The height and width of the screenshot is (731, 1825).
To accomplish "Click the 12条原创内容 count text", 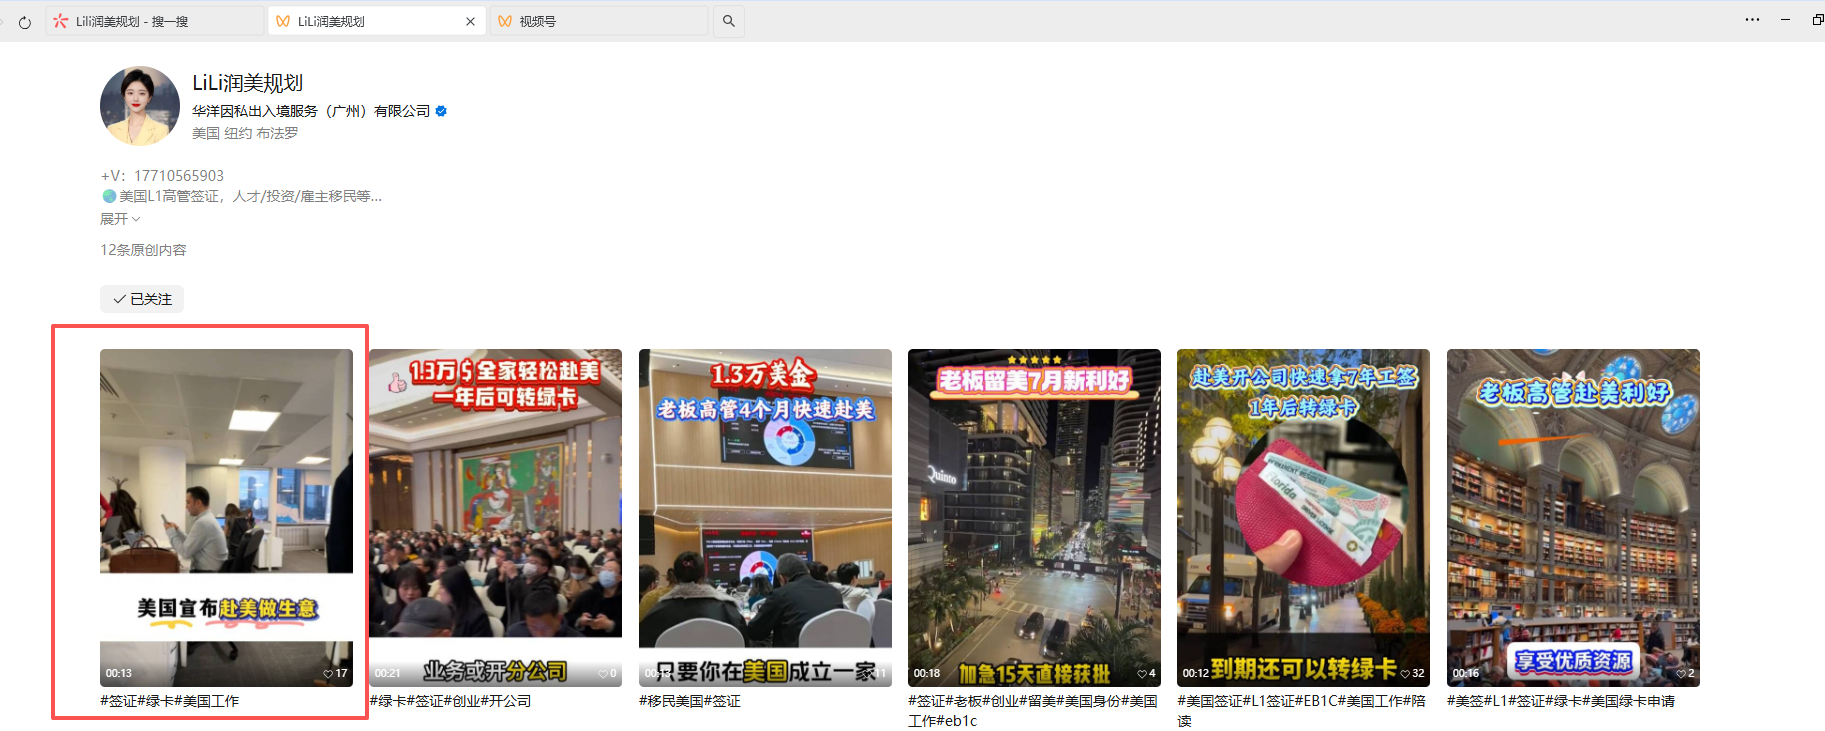I will (x=143, y=250).
